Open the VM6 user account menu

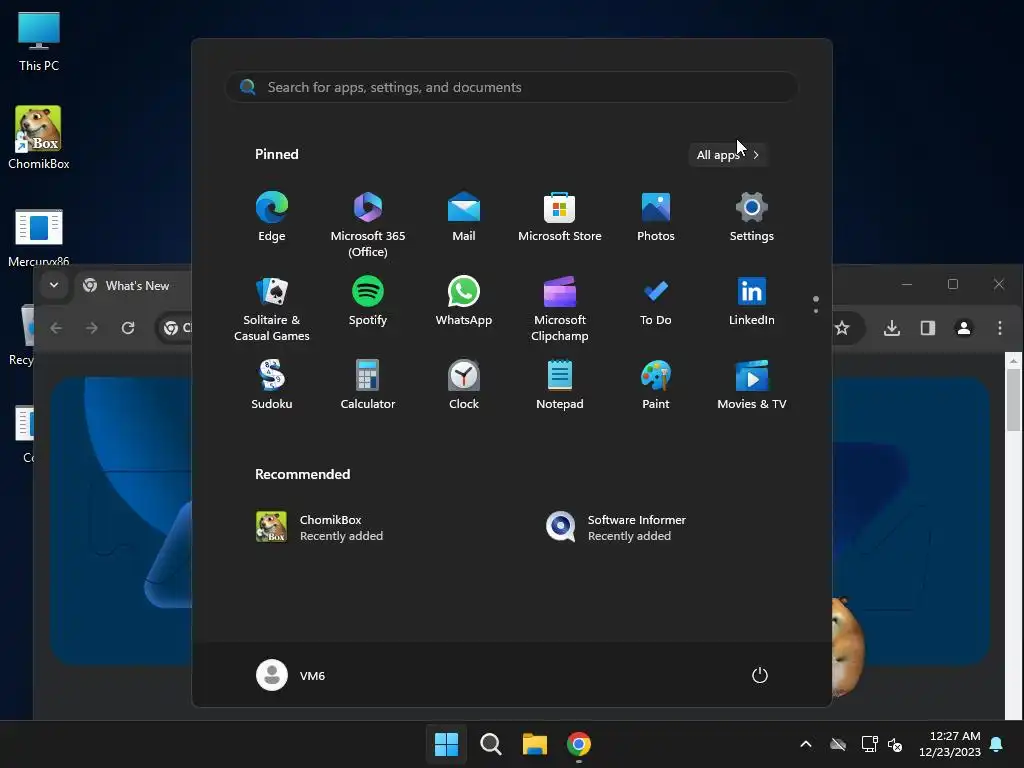[x=291, y=675]
